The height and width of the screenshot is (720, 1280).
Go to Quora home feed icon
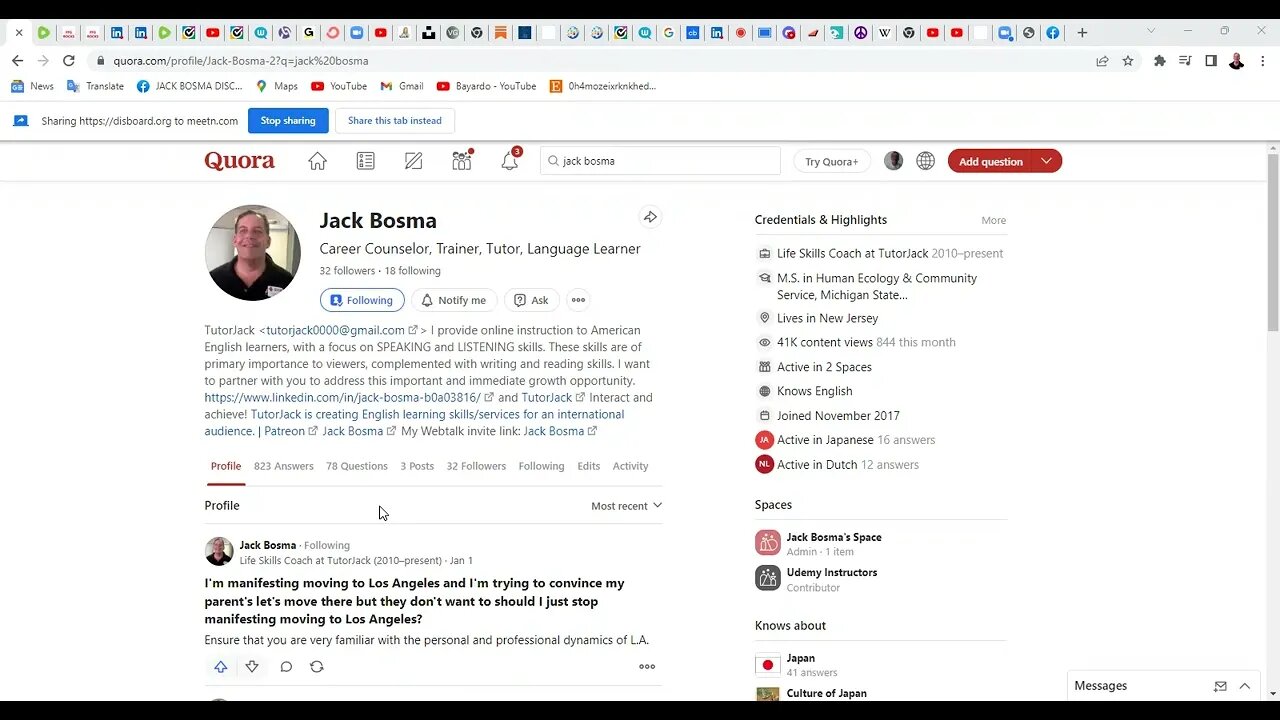pos(317,161)
